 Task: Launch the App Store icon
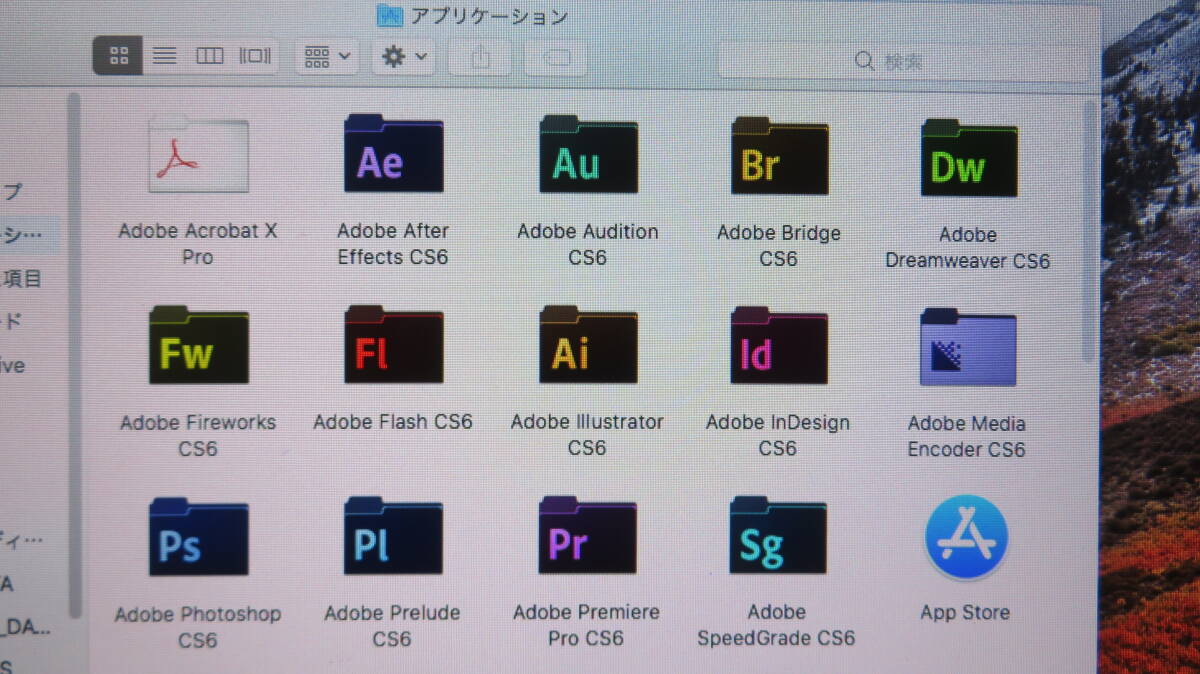965,539
